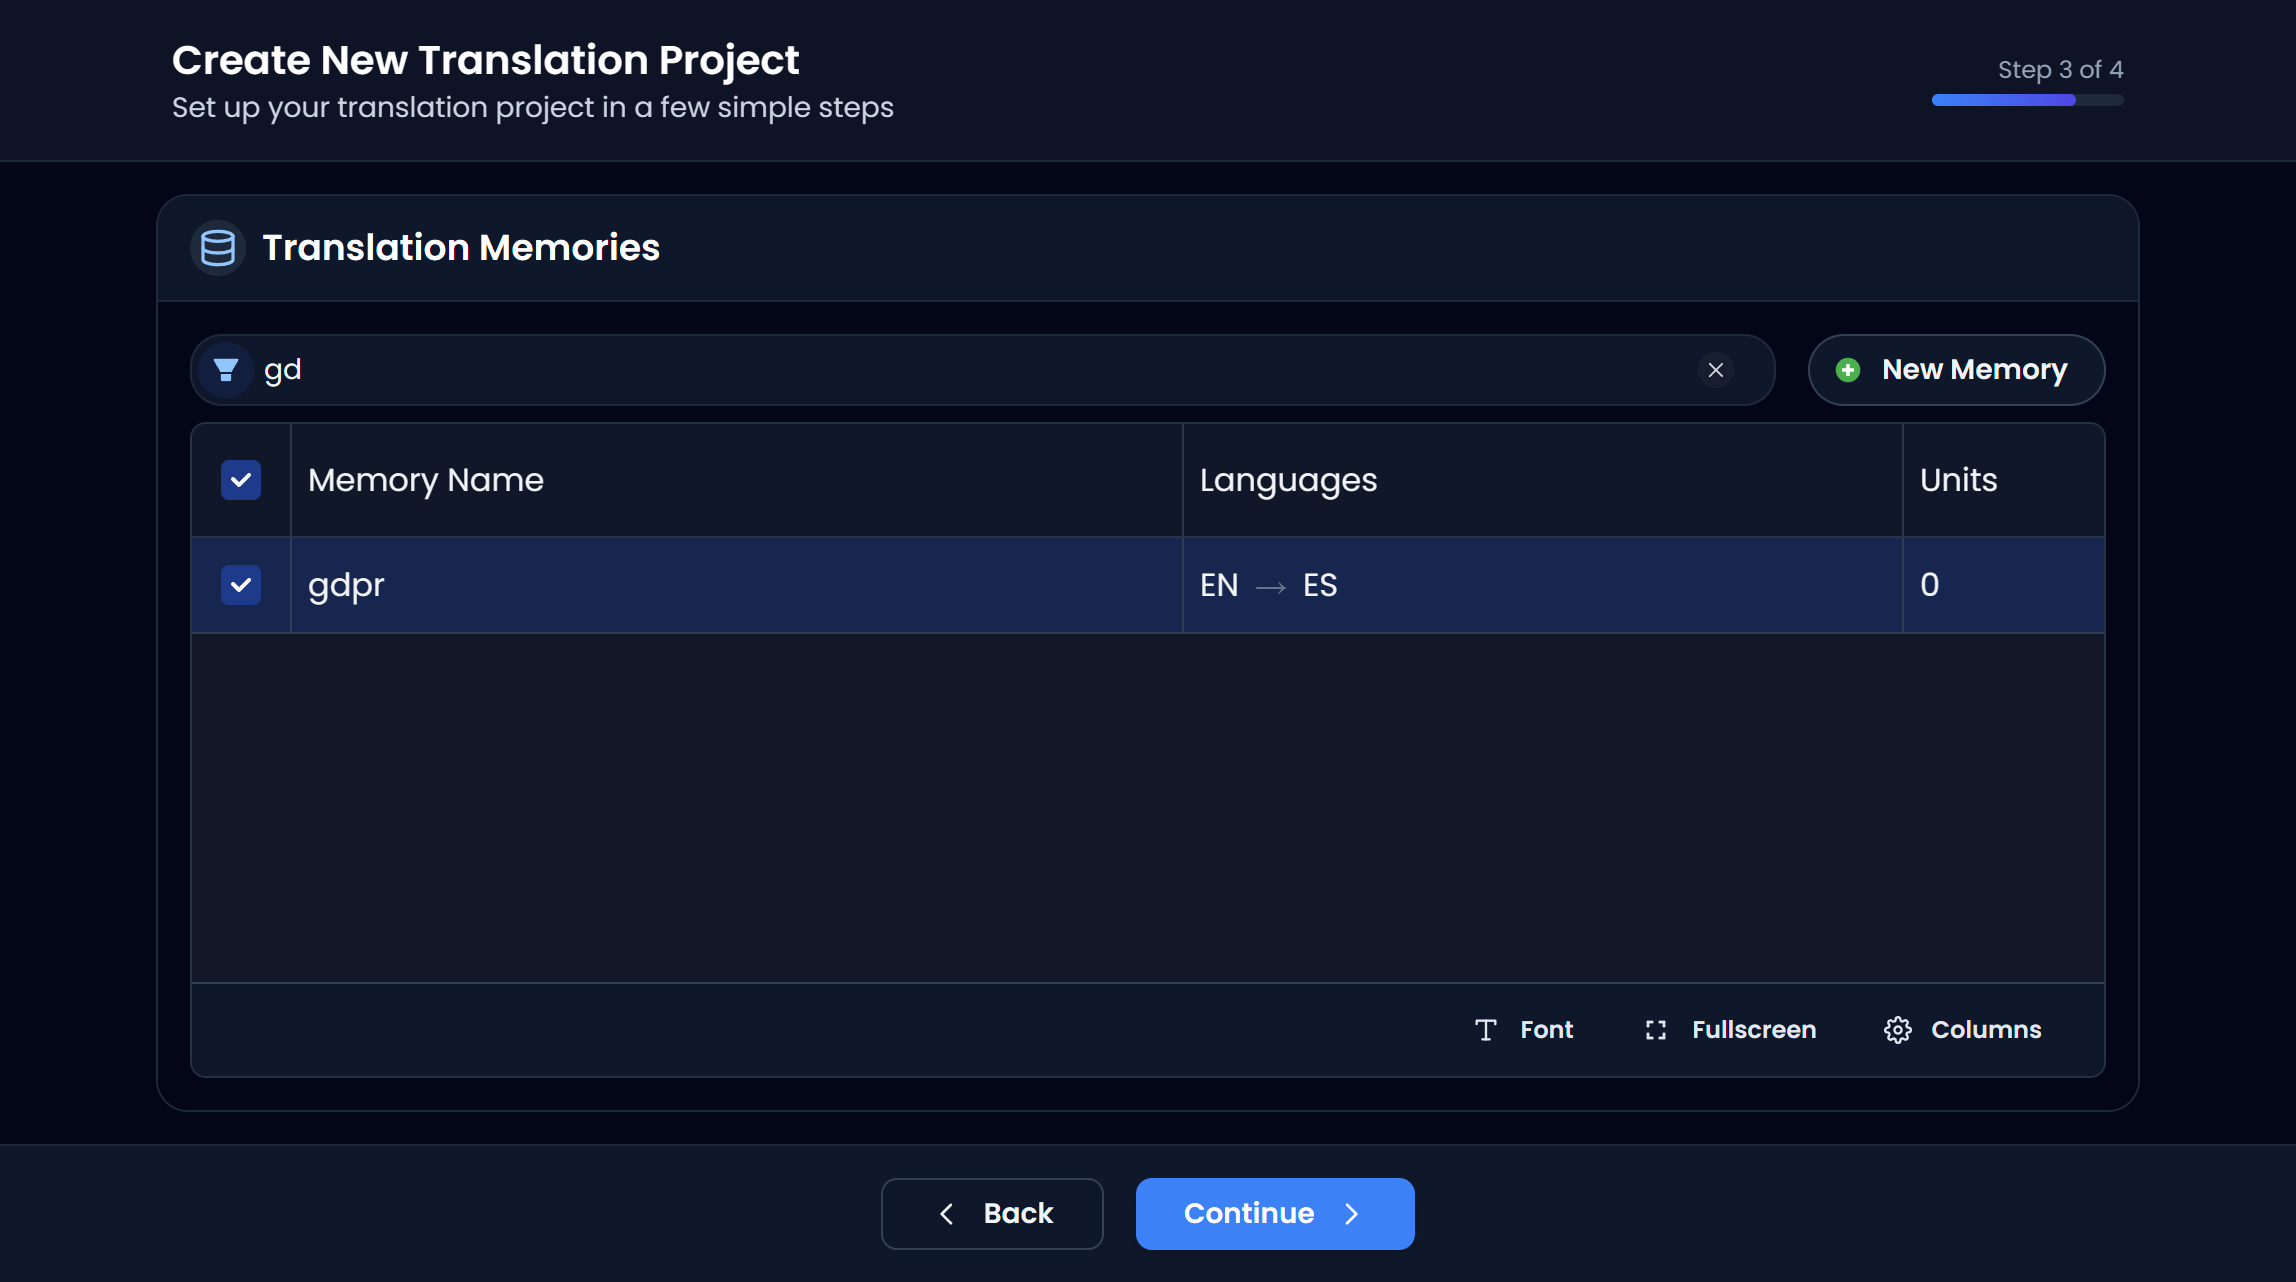Create a New Memory
This screenshot has height=1282, width=2296.
[x=1955, y=369]
